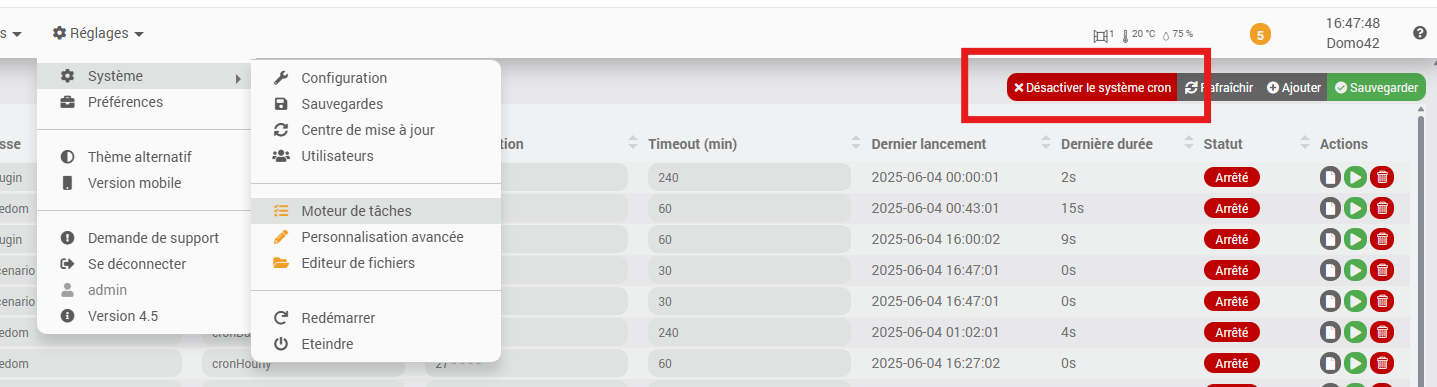Start the cron launched at 16:27:02
This screenshot has width=1437, height=387.
[x=1355, y=363]
